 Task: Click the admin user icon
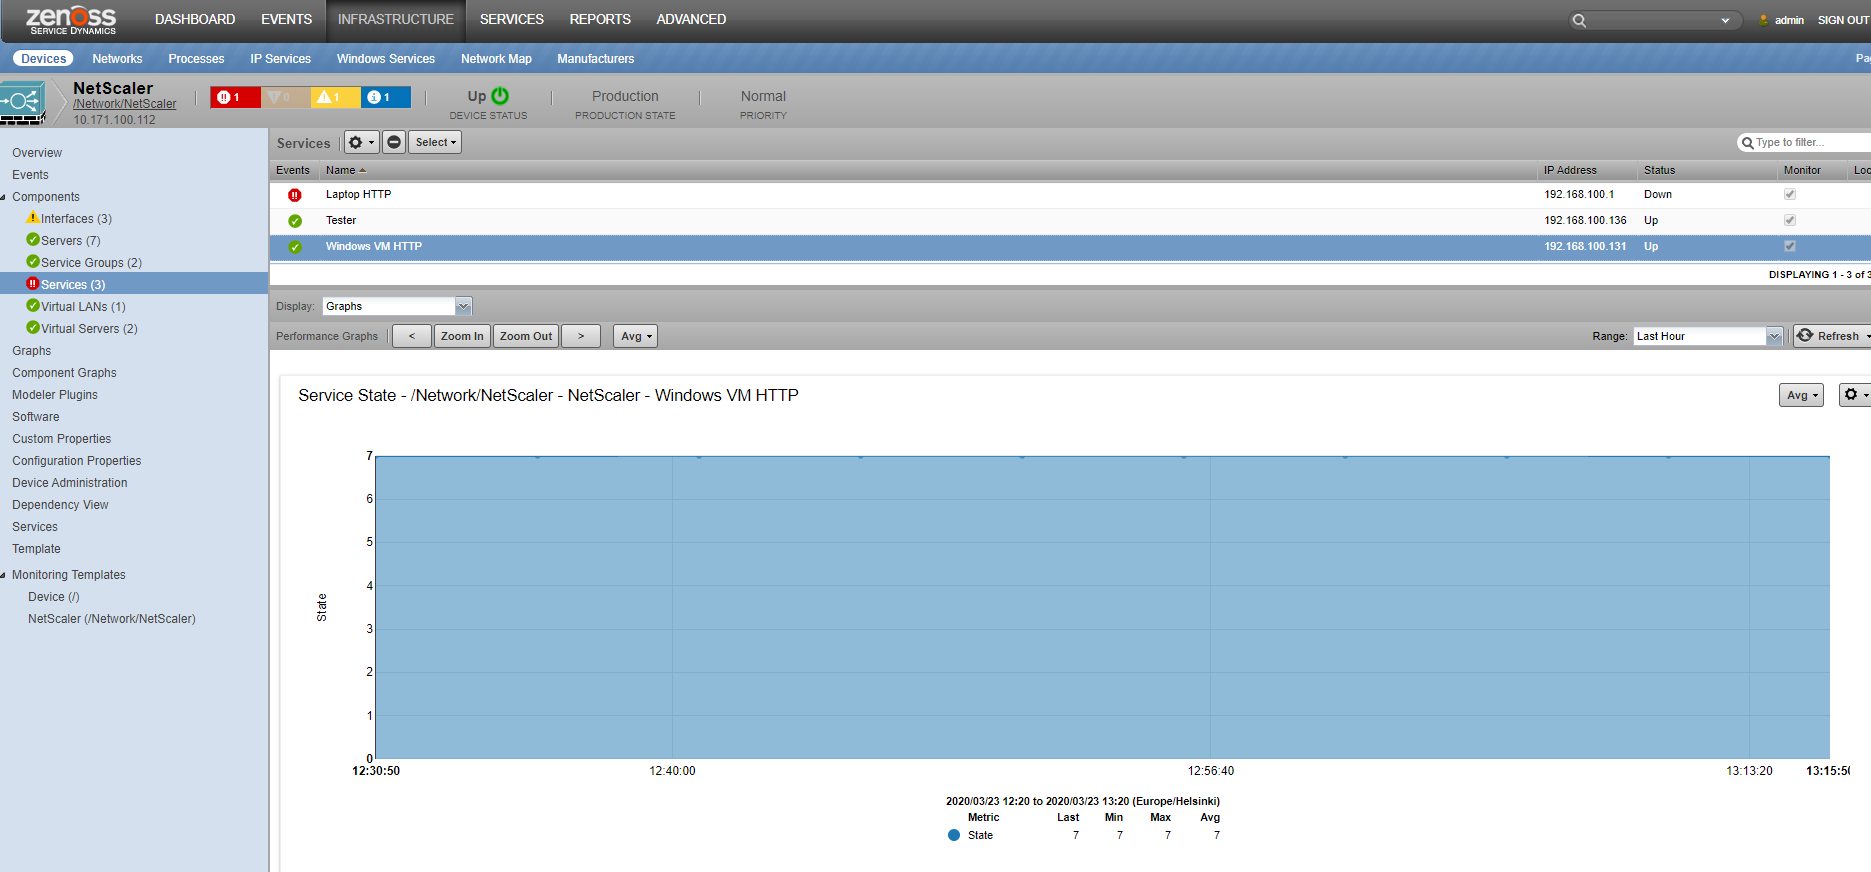(1764, 20)
